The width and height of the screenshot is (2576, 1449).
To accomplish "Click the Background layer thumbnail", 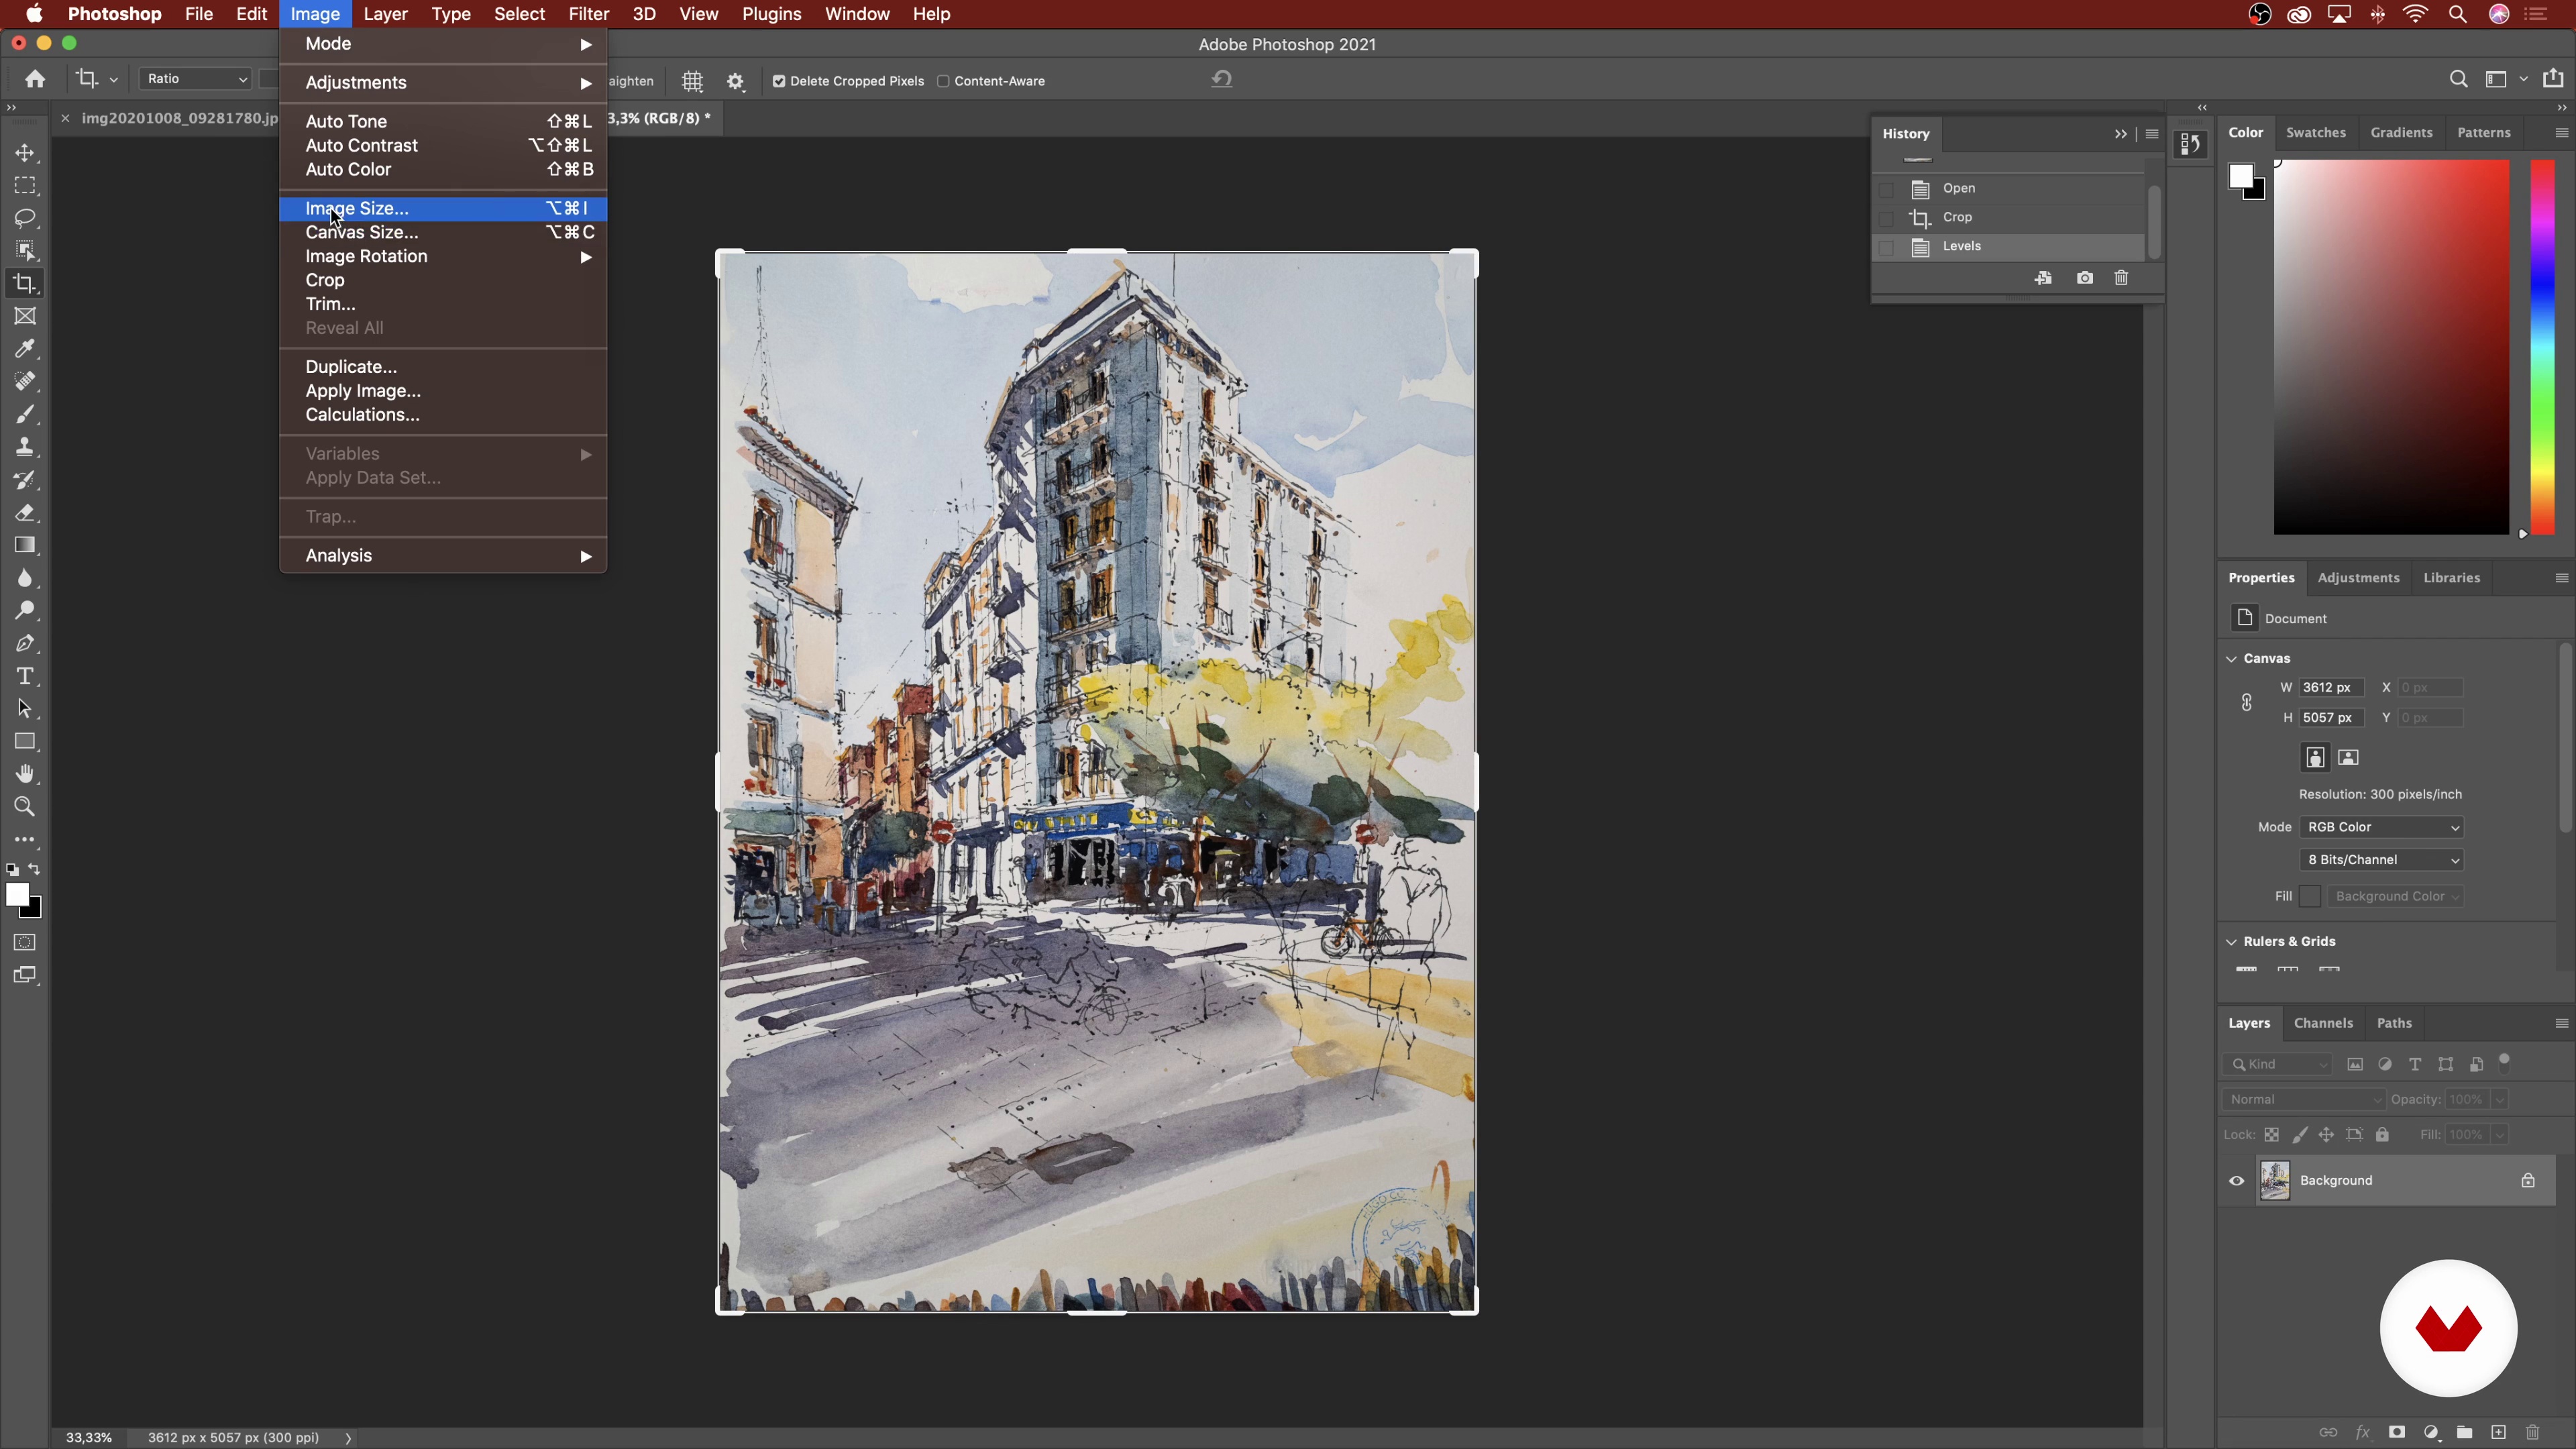I will click(2275, 1180).
